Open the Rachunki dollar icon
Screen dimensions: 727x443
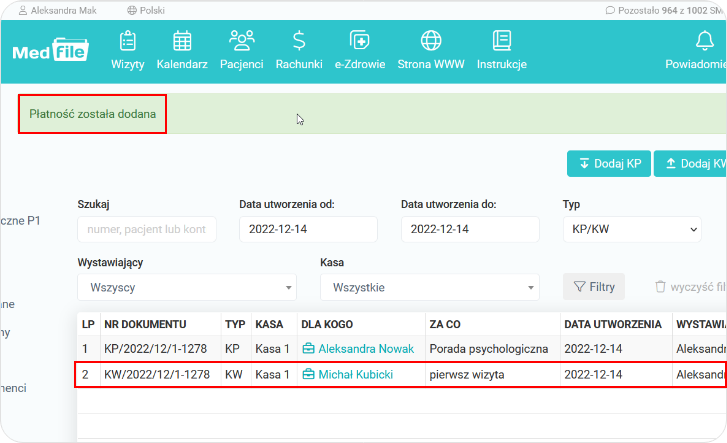click(299, 41)
